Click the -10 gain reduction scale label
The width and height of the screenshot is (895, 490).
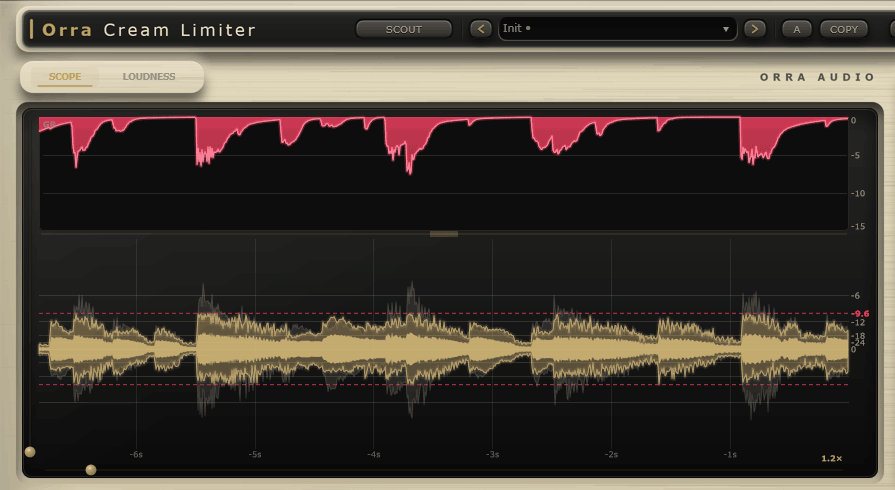pyautogui.click(x=857, y=194)
